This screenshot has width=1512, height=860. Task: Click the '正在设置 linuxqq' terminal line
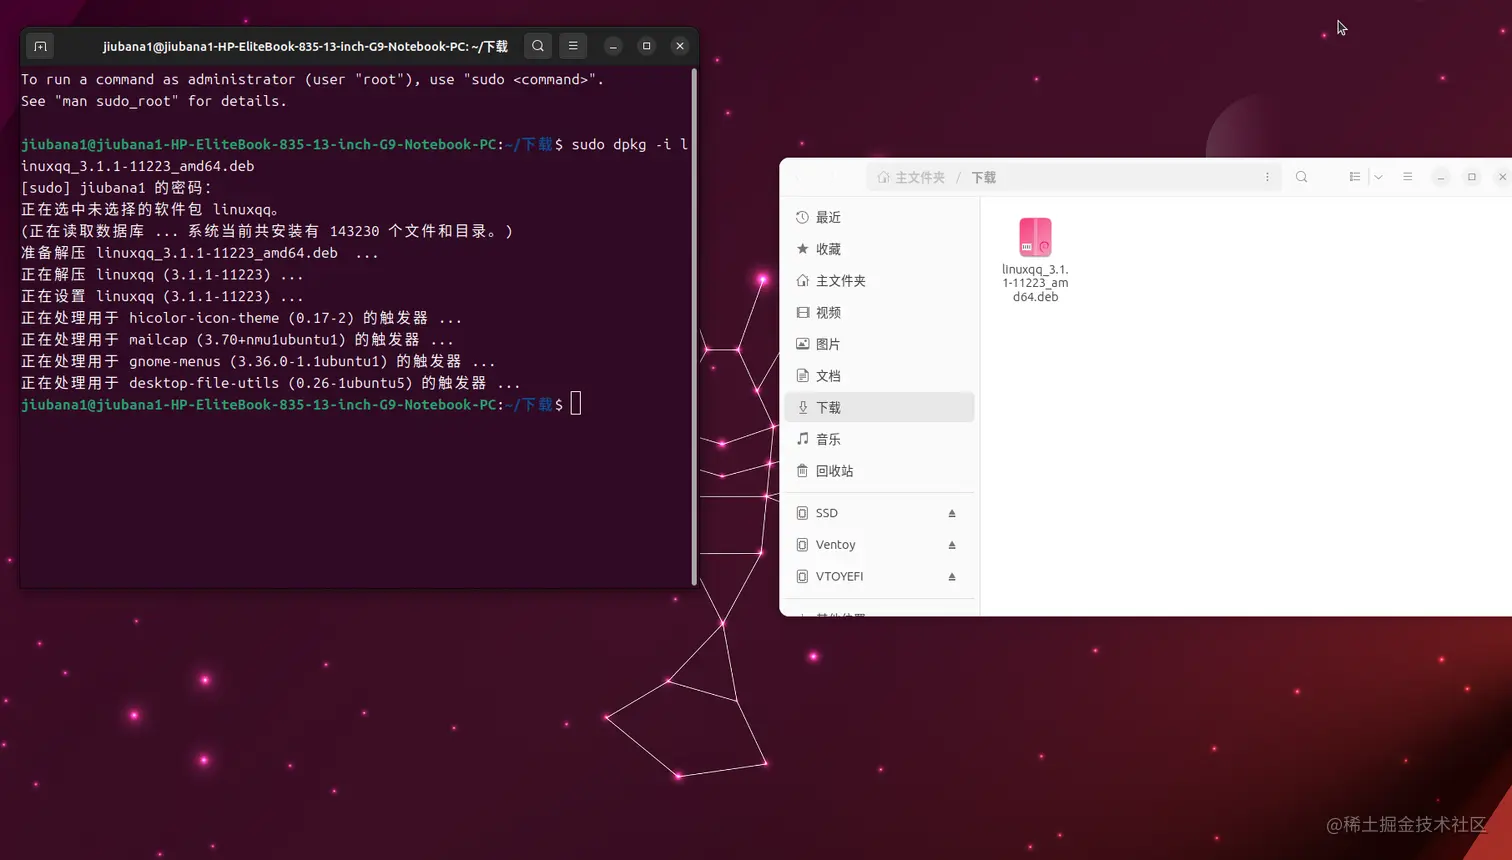(x=162, y=297)
